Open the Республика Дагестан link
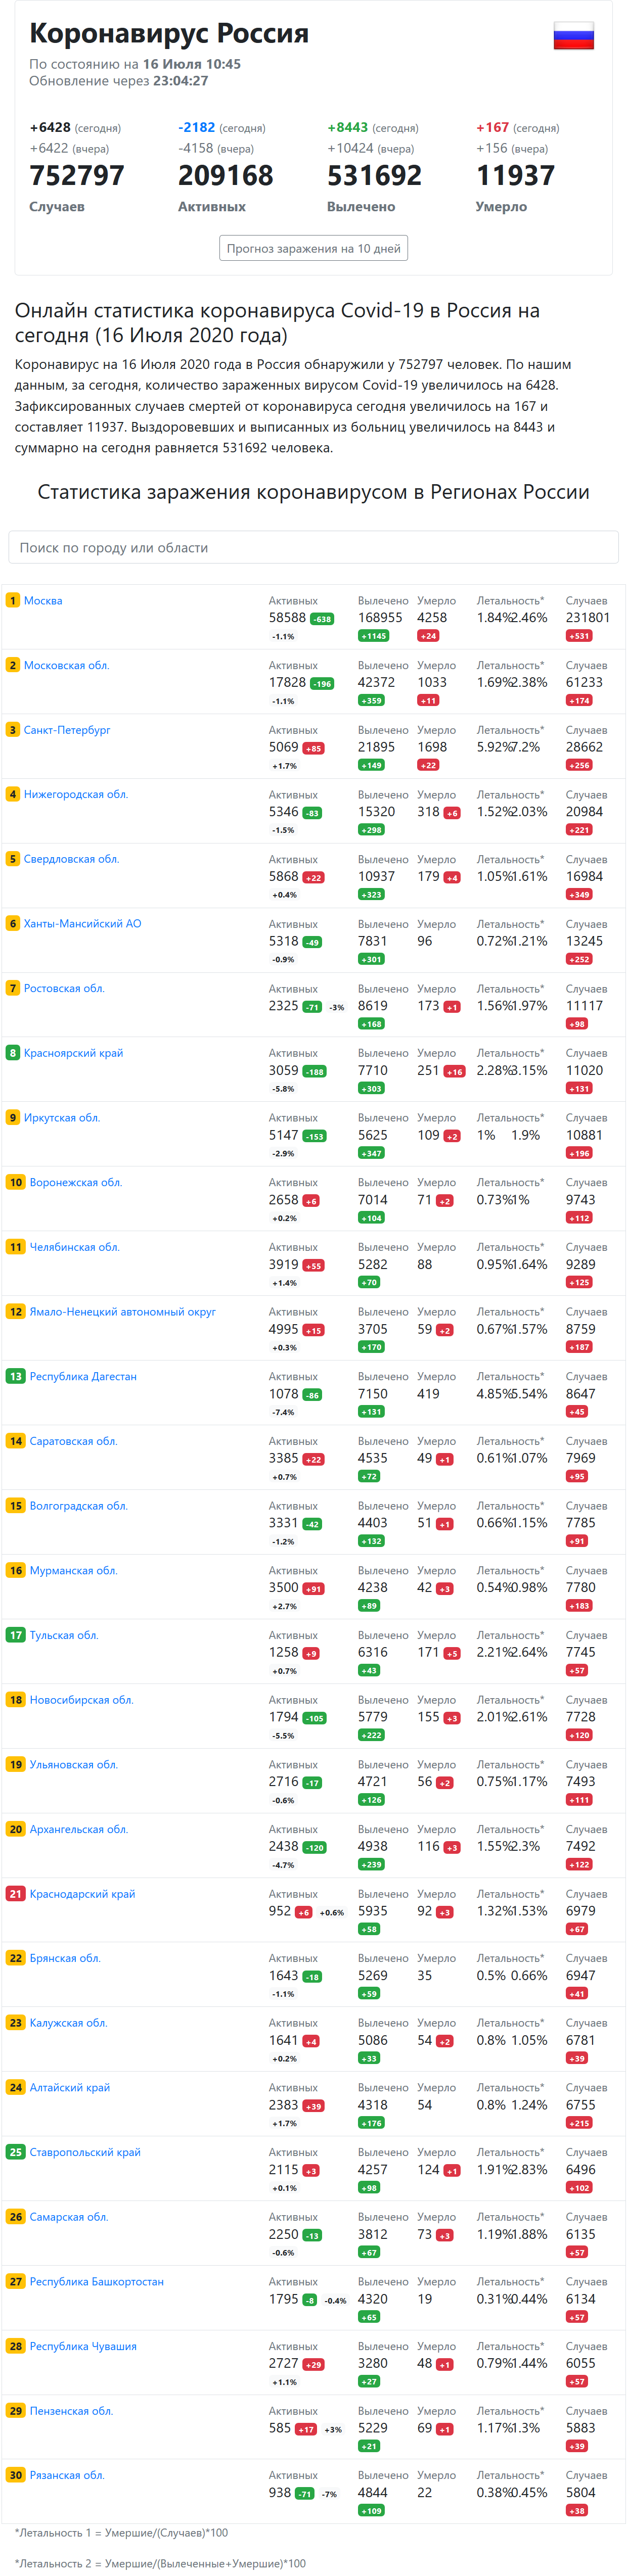This screenshot has width=628, height=2576. tap(83, 1377)
